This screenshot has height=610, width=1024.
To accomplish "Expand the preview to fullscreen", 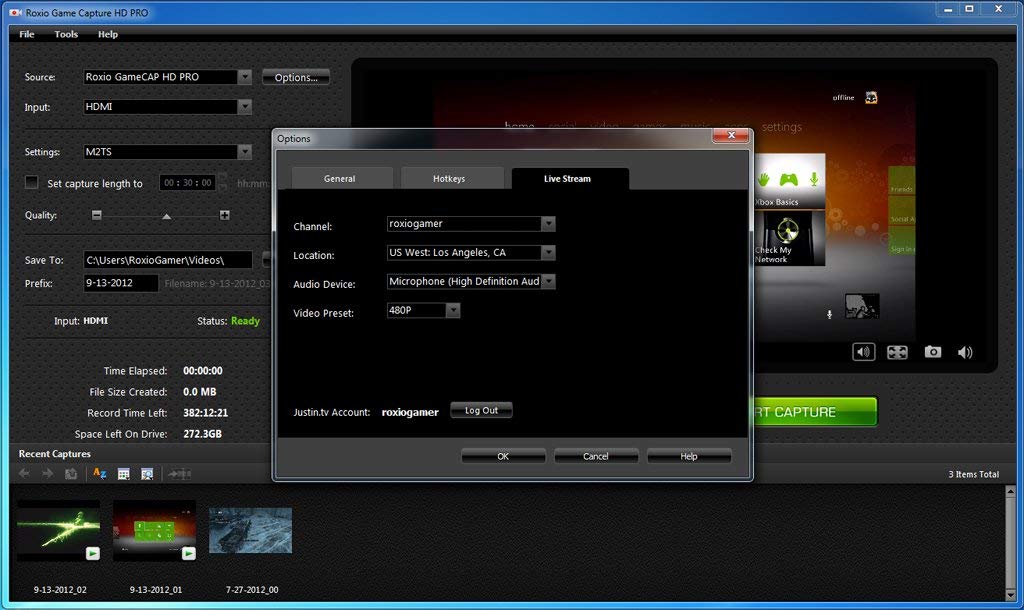I will pos(896,352).
